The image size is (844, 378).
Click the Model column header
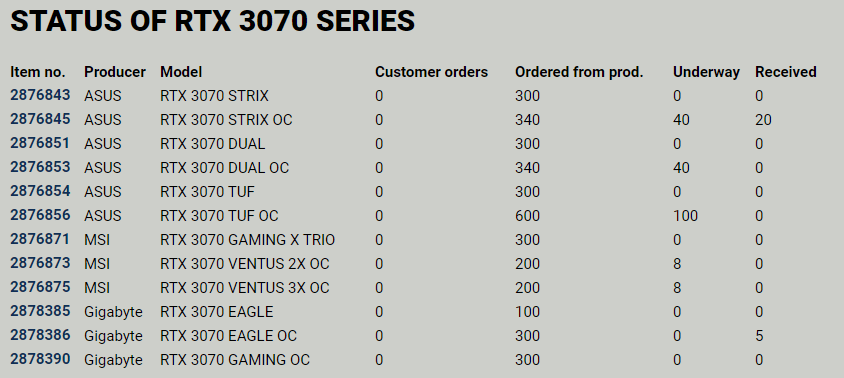[181, 72]
